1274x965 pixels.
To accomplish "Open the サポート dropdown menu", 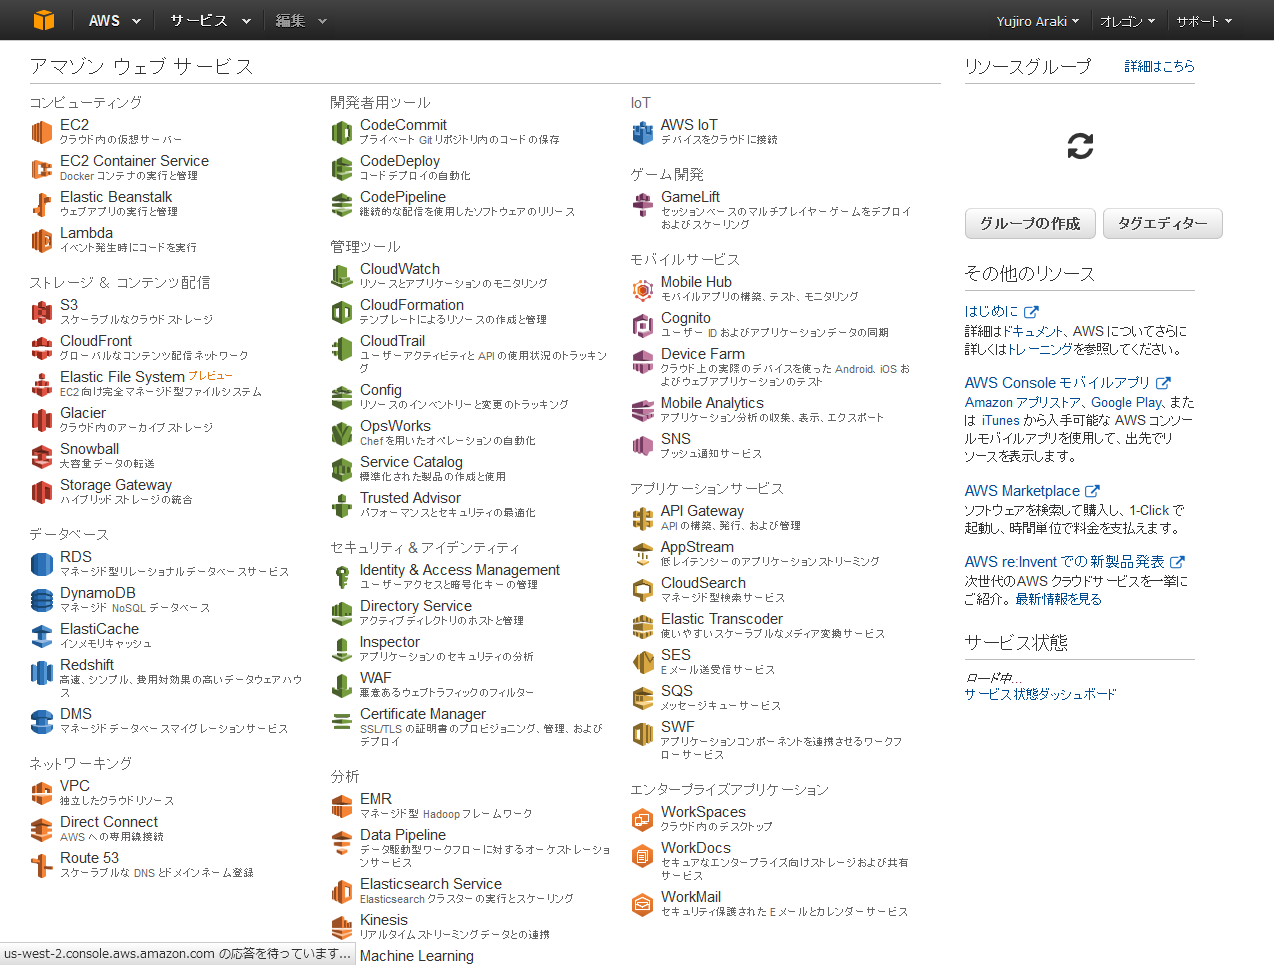I will coord(1205,21).
